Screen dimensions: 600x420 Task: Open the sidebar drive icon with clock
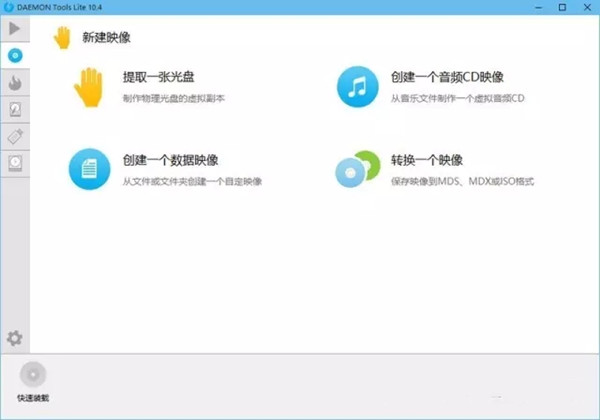pyautogui.click(x=15, y=163)
